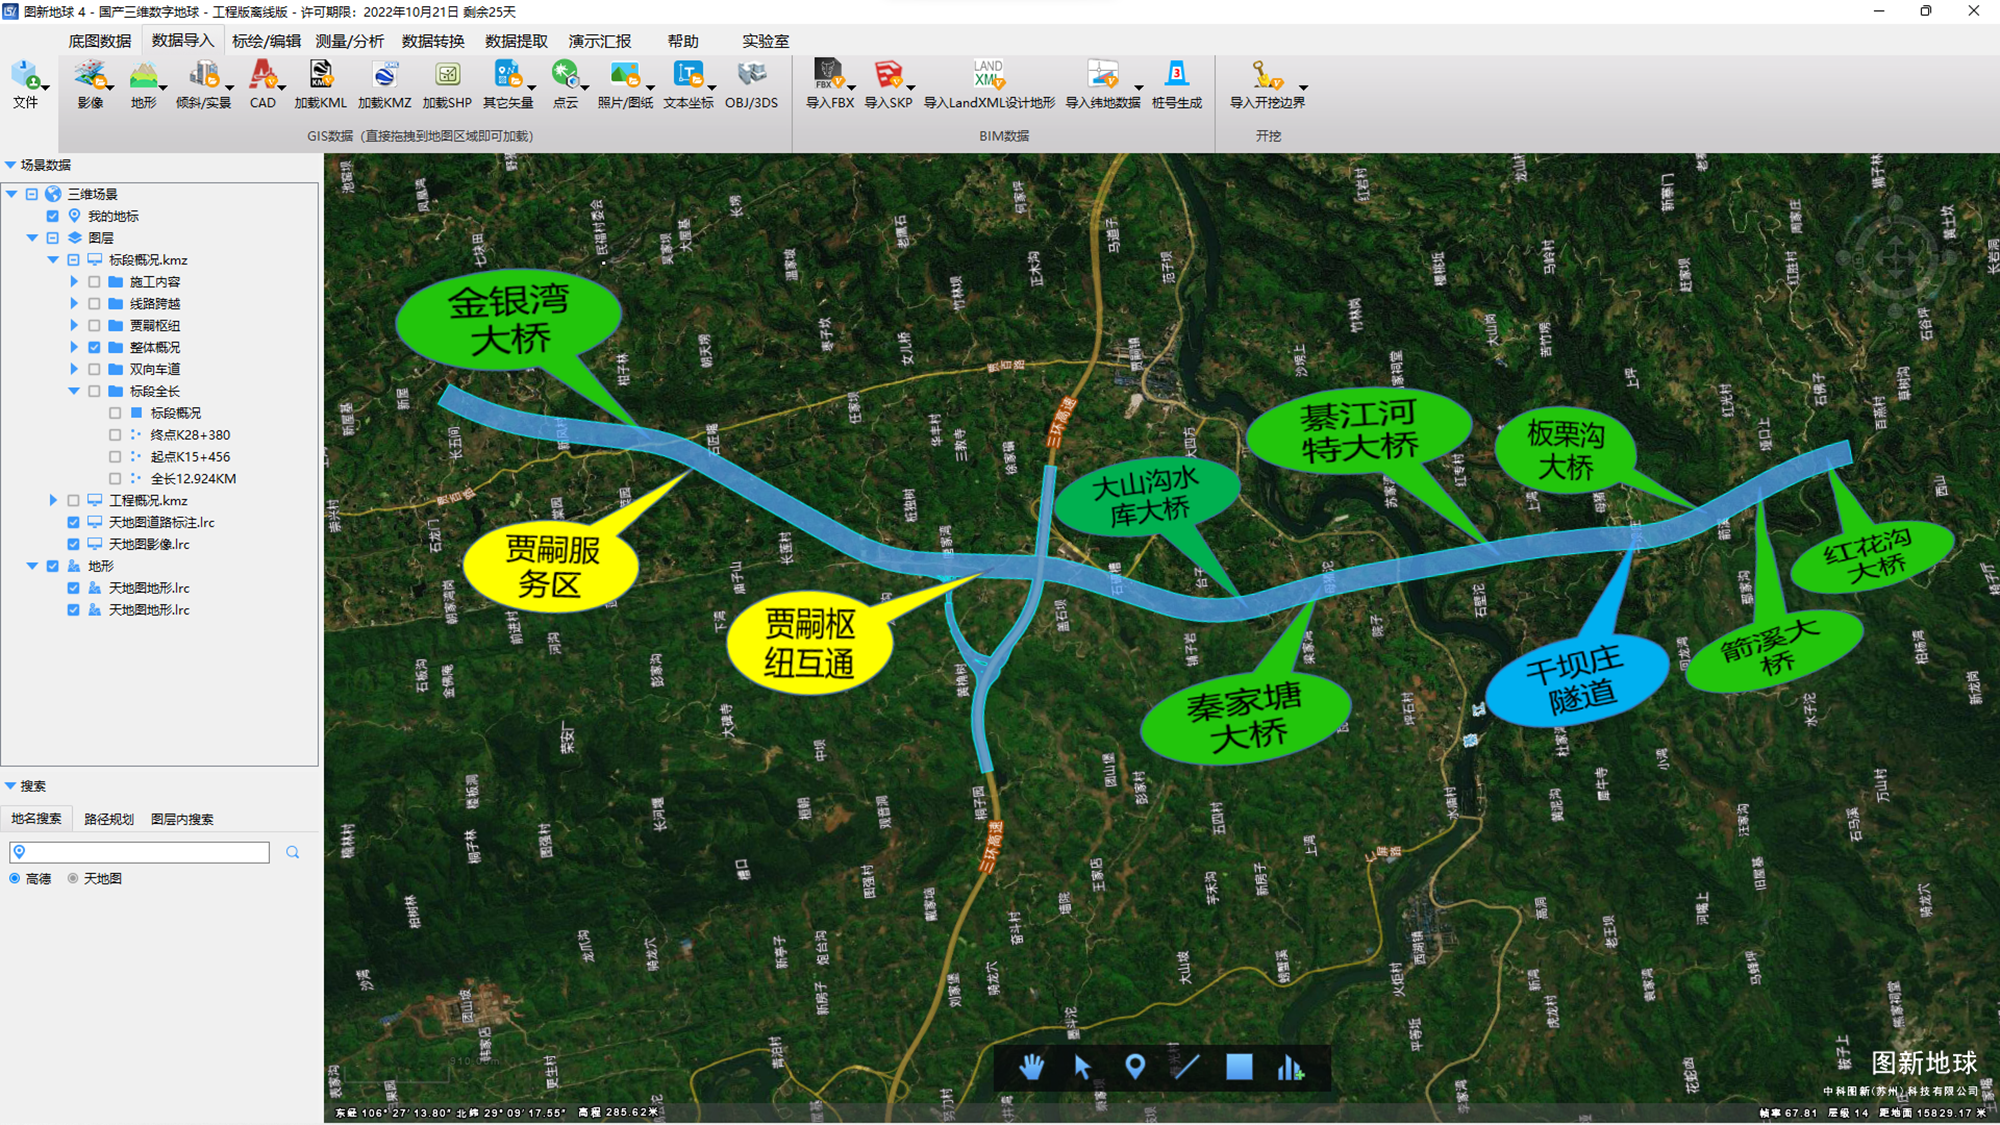Open the 影像 dropdown arrow
2000x1125 pixels.
(109, 87)
